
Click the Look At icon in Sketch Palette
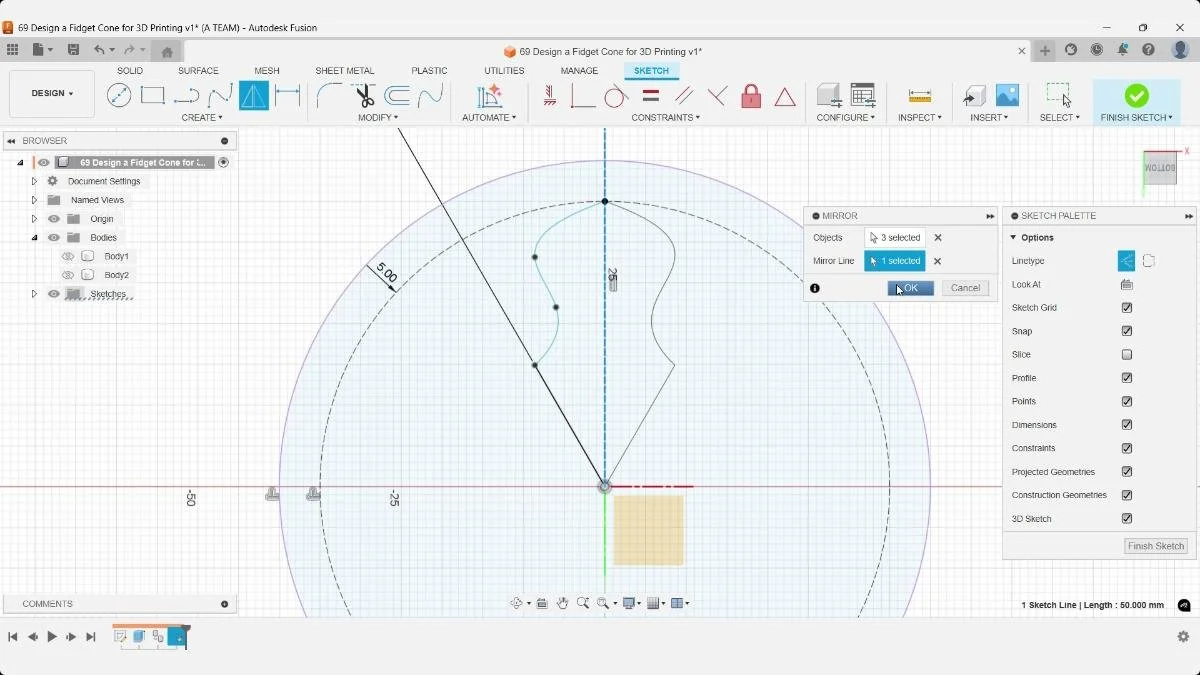point(1127,285)
